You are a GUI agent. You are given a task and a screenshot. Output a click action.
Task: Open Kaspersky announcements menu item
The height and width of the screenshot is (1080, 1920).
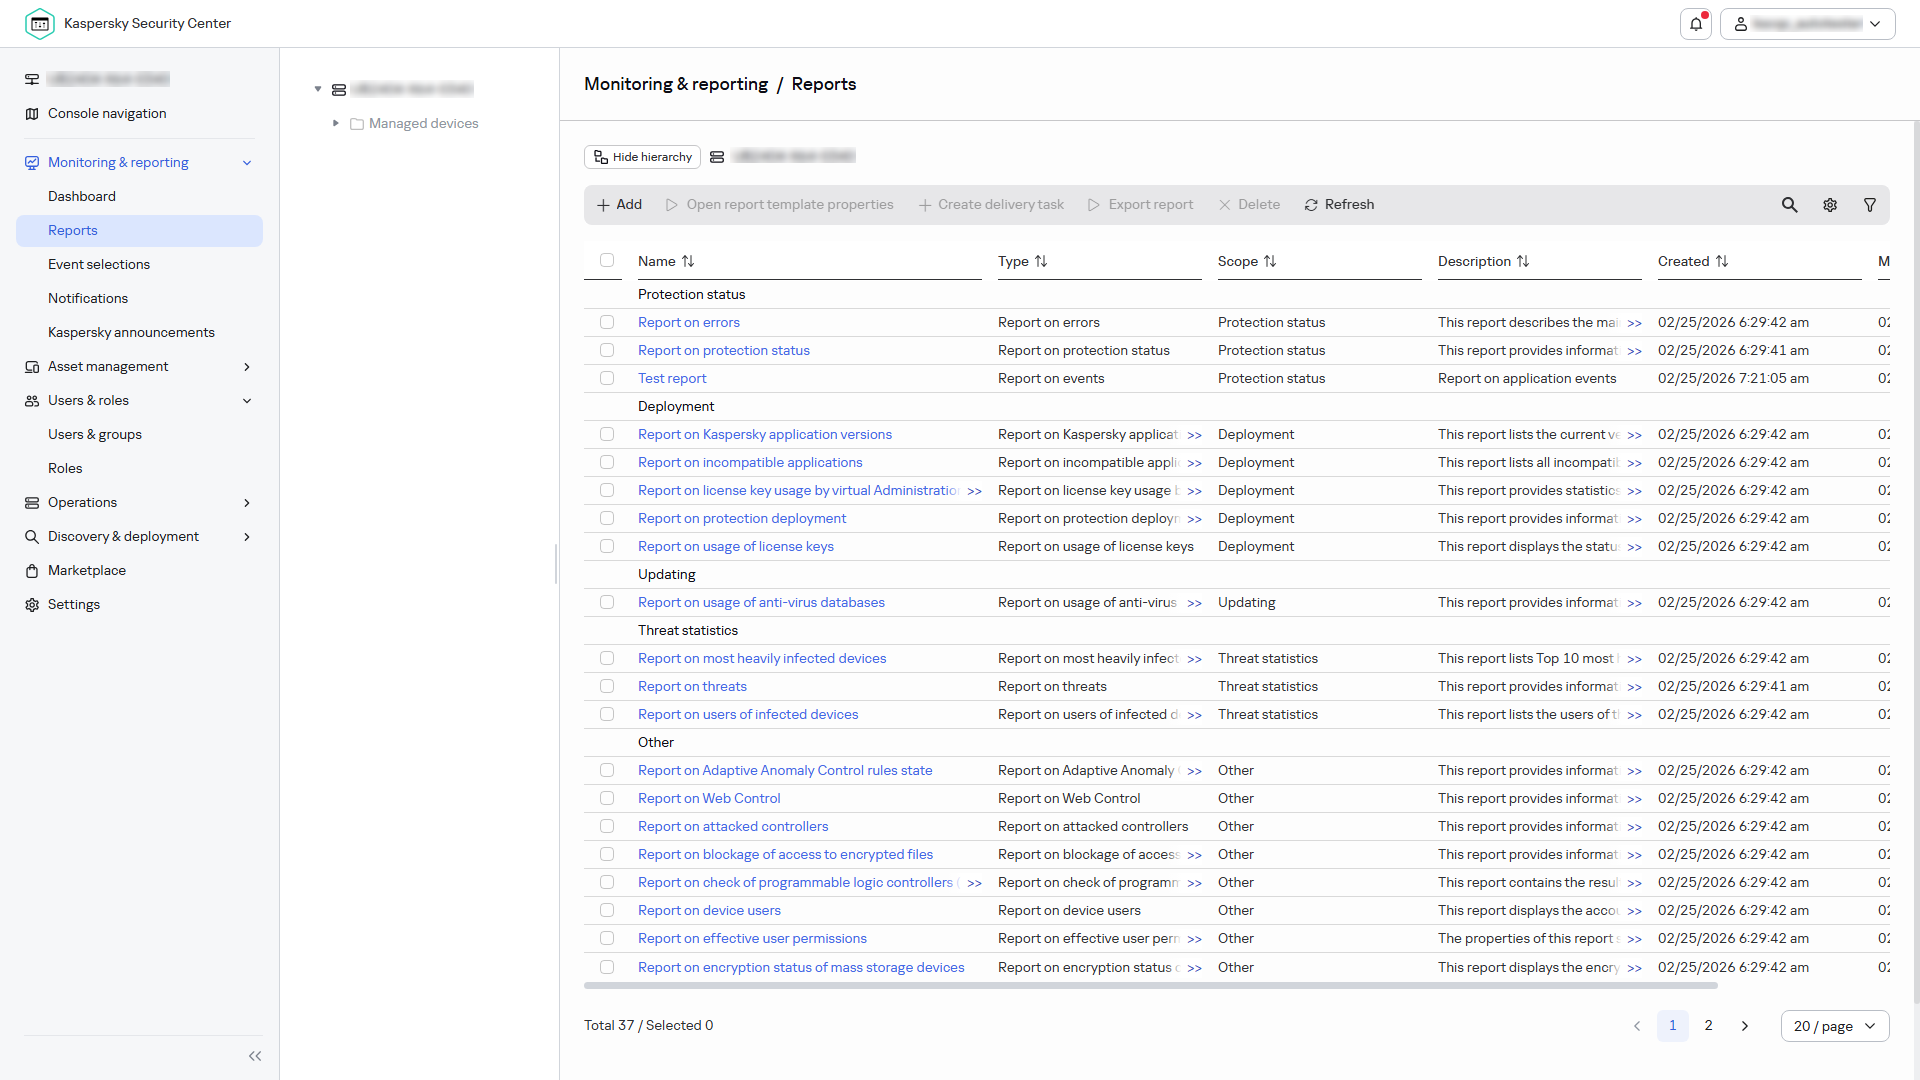(131, 333)
